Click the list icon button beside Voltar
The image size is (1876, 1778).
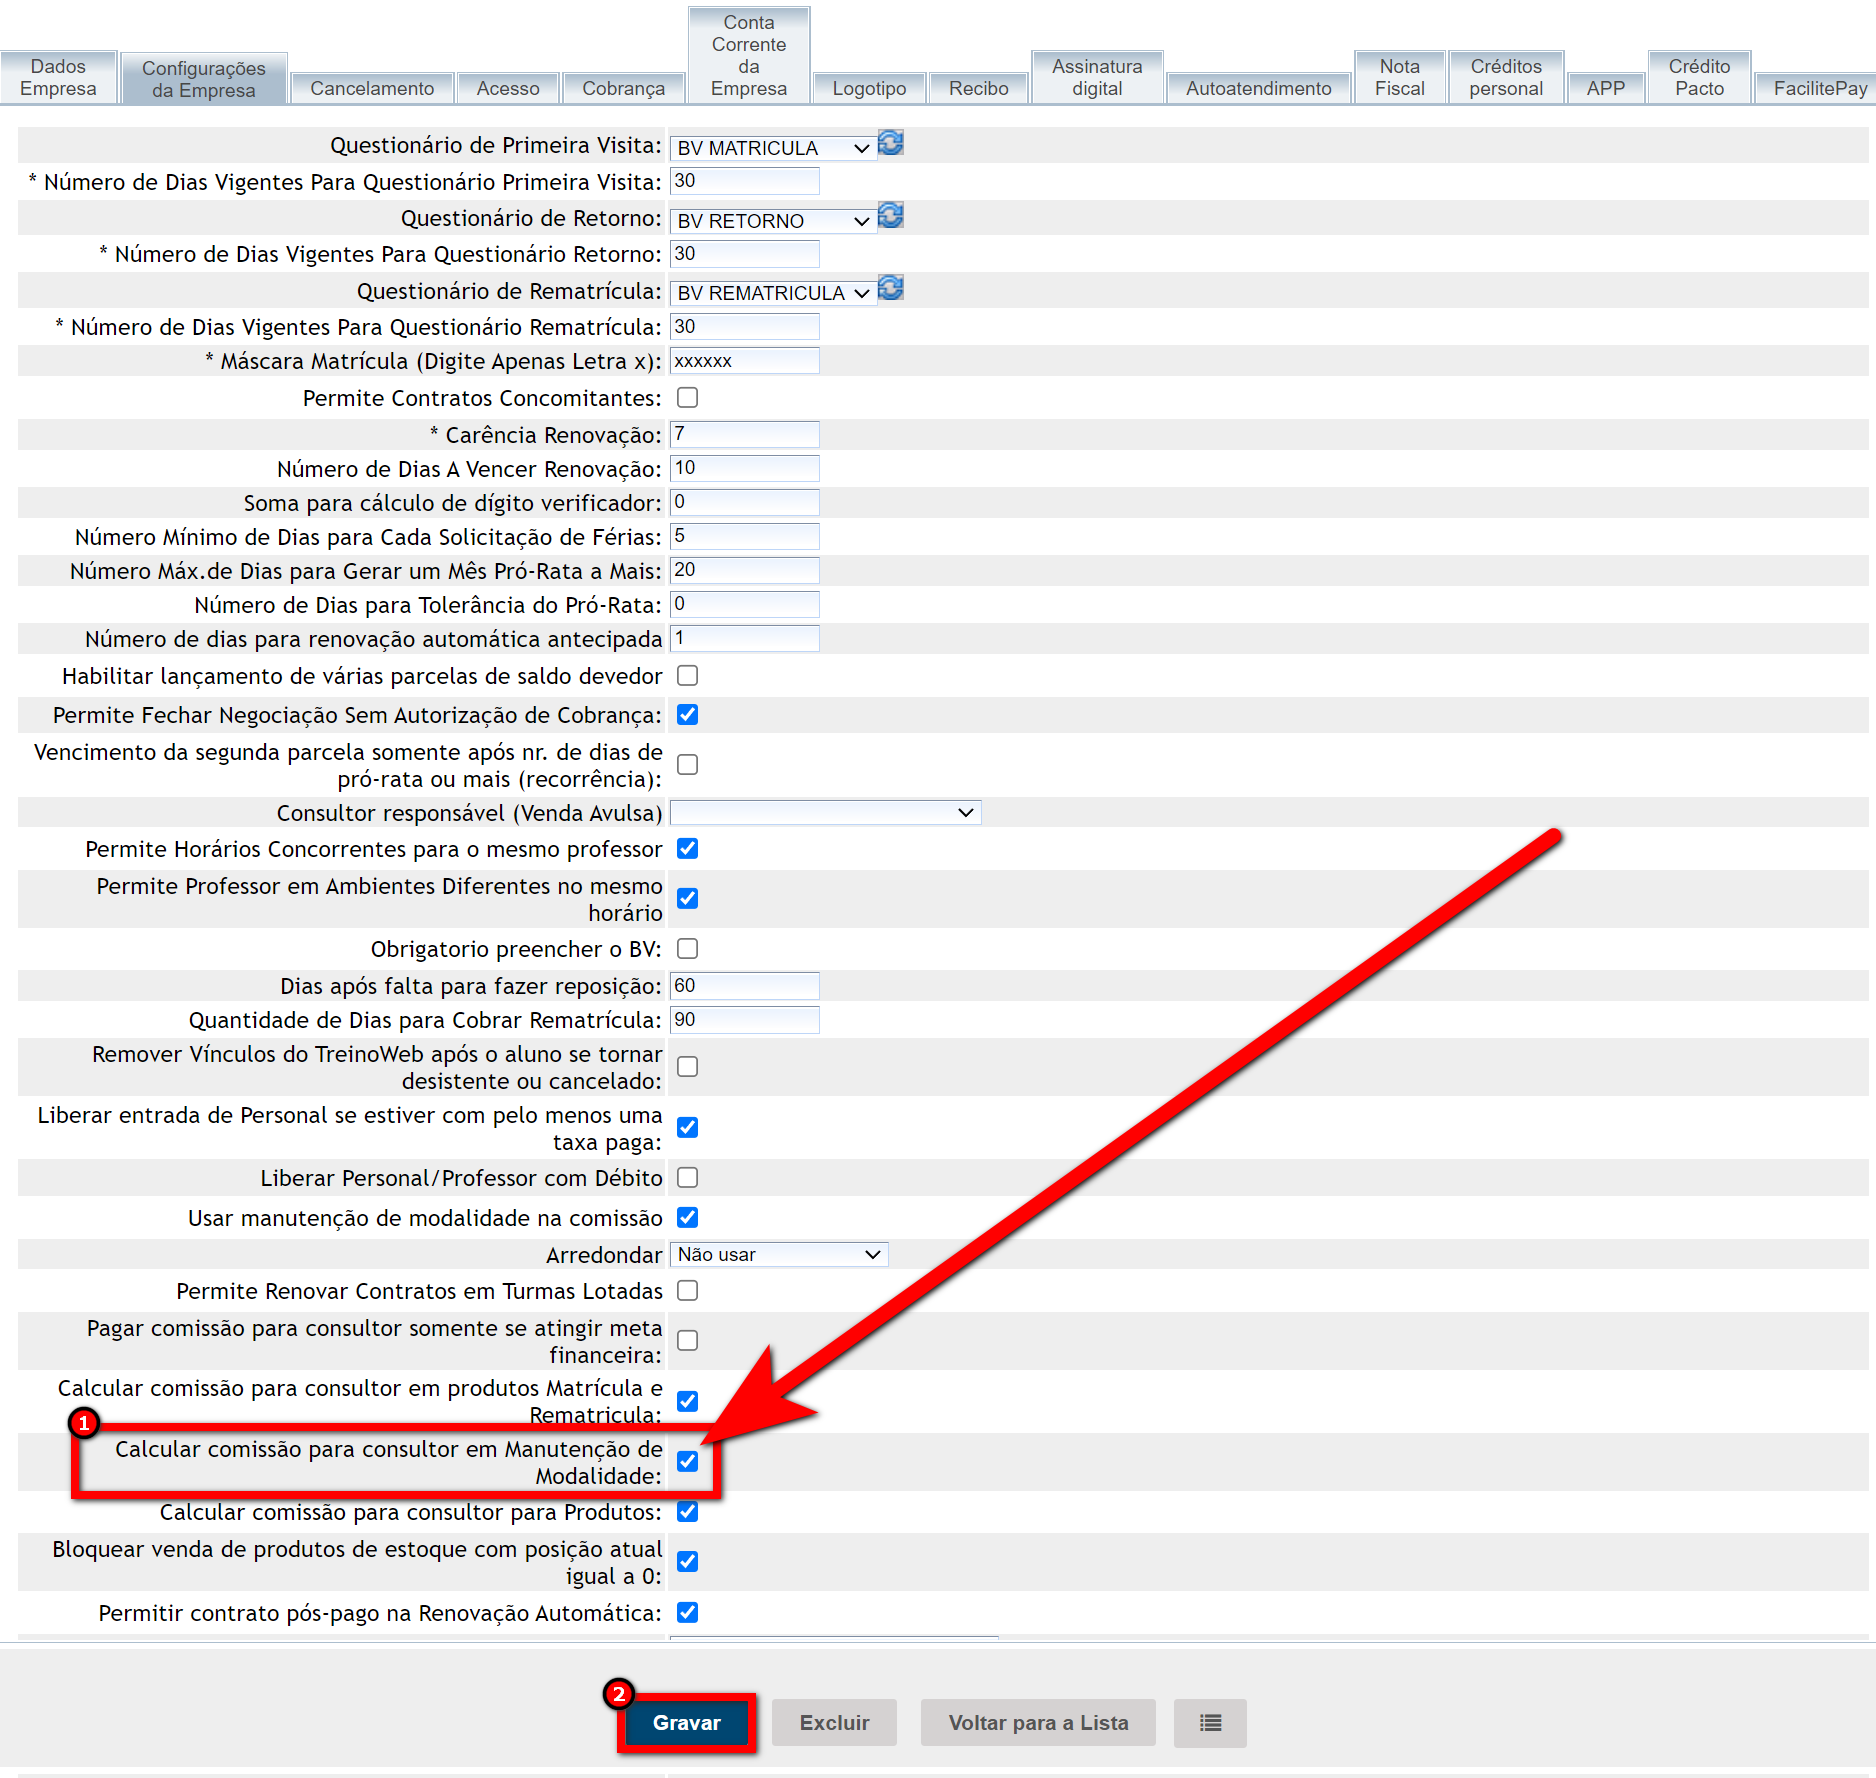tap(1210, 1723)
